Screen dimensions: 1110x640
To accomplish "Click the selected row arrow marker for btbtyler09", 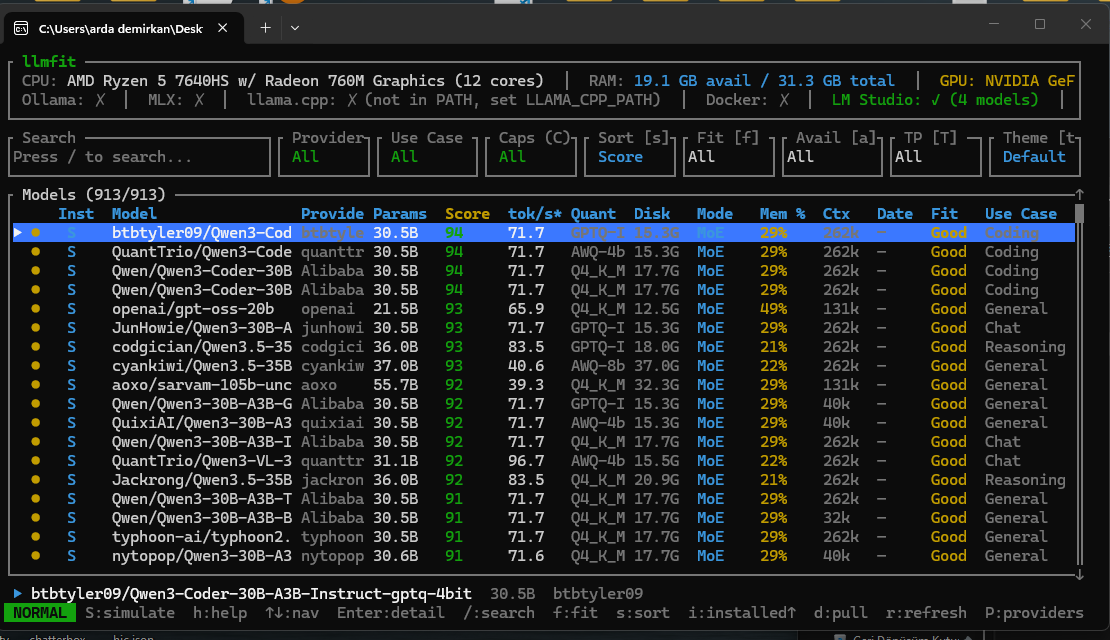I will 18,232.
